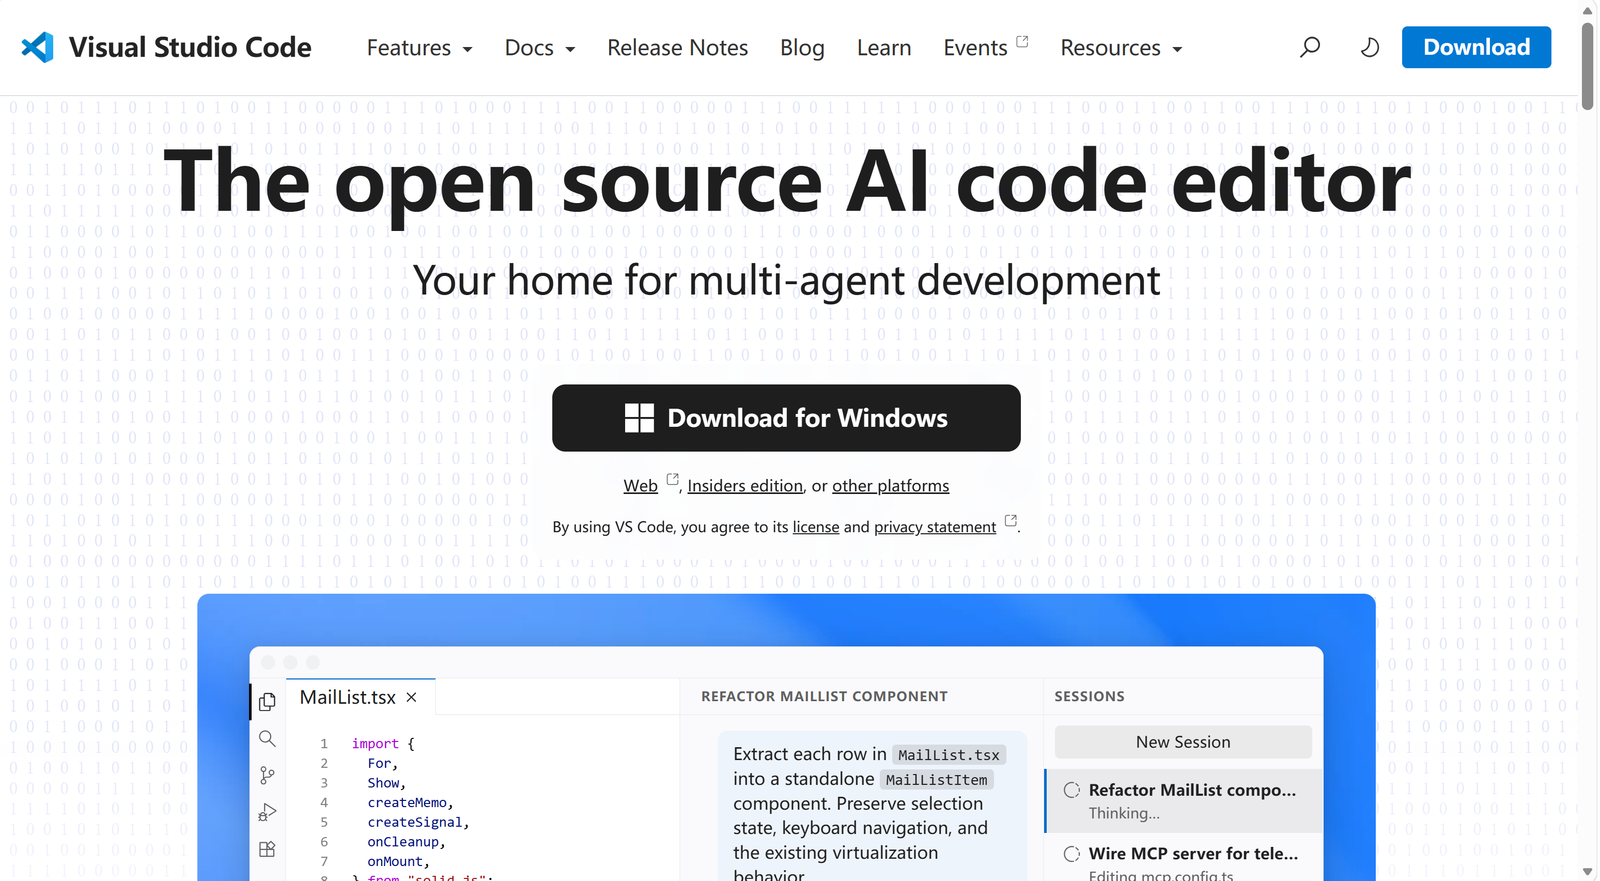Open the search magnifier in the header
Viewport: 1600px width, 881px height.
(1309, 47)
